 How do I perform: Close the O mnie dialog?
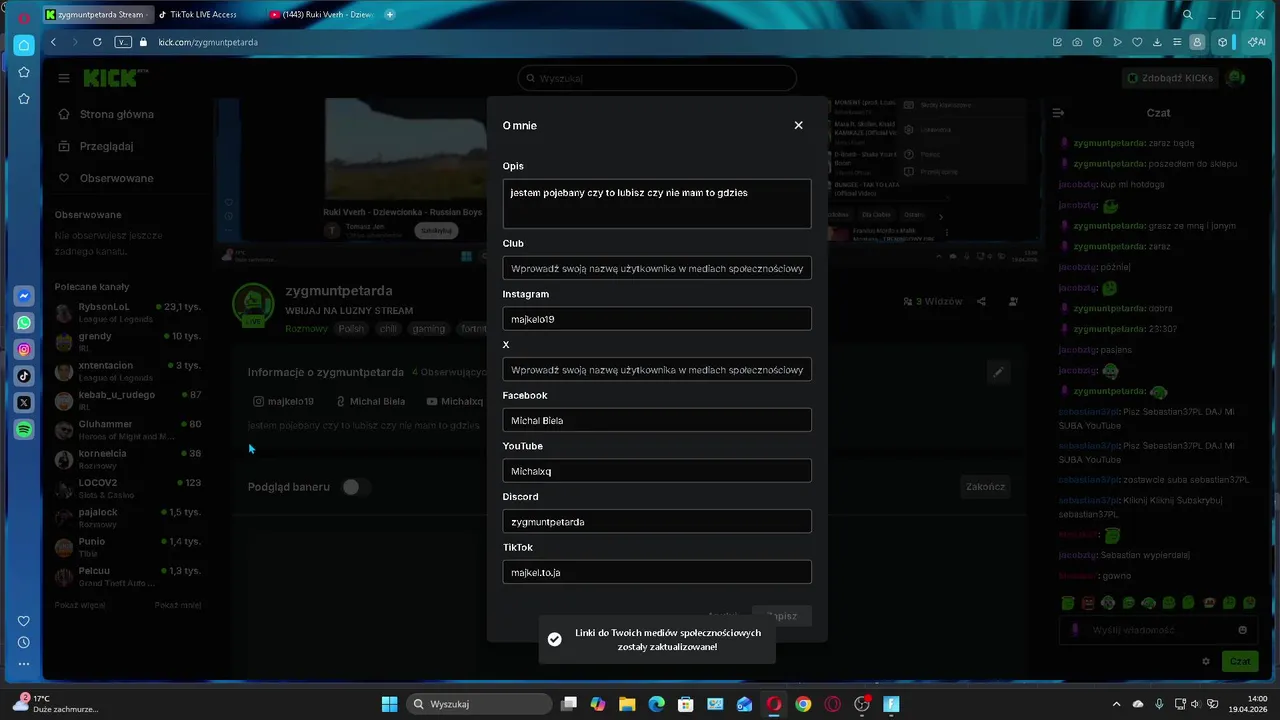tap(798, 125)
